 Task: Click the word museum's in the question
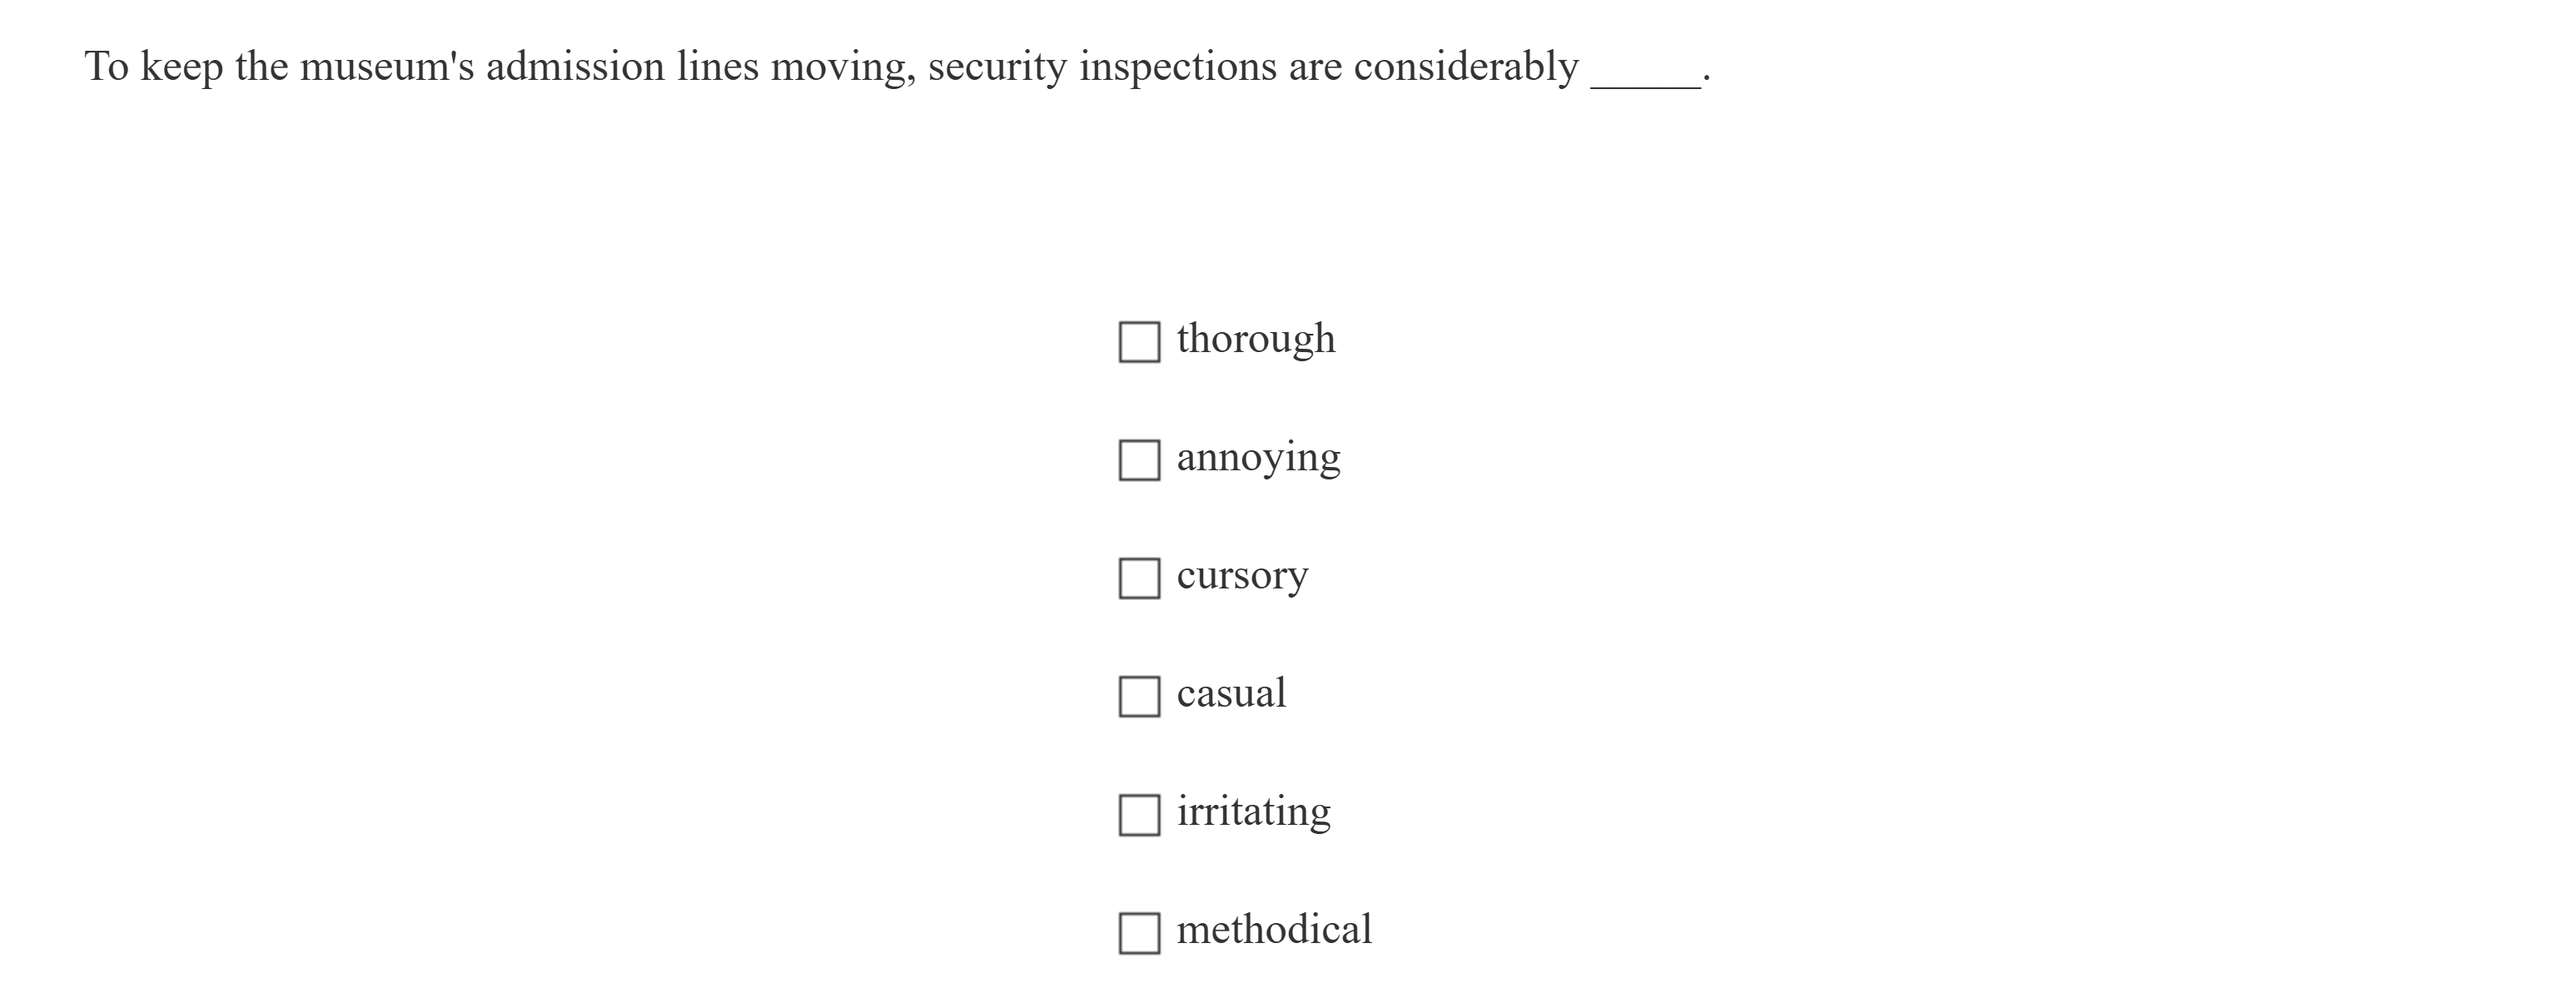click(387, 67)
